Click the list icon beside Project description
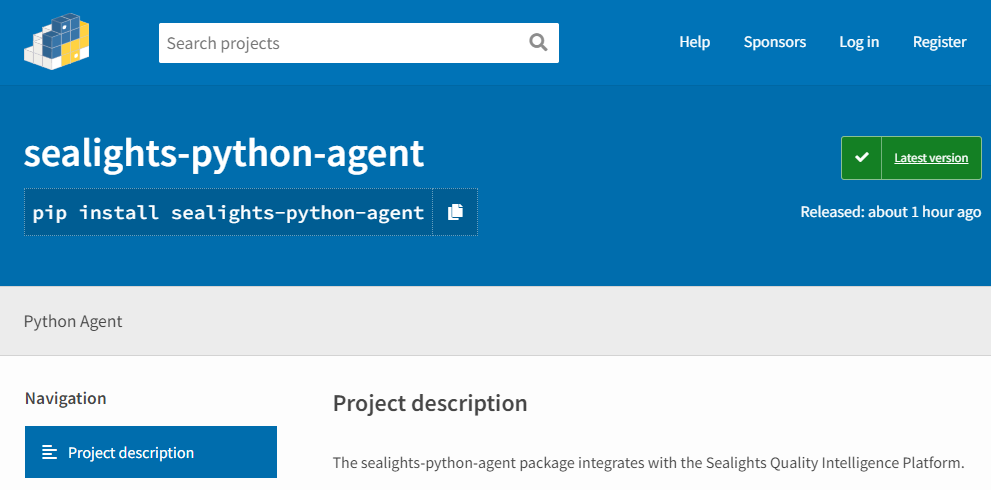Viewport: 991px width, 490px height. [49, 452]
